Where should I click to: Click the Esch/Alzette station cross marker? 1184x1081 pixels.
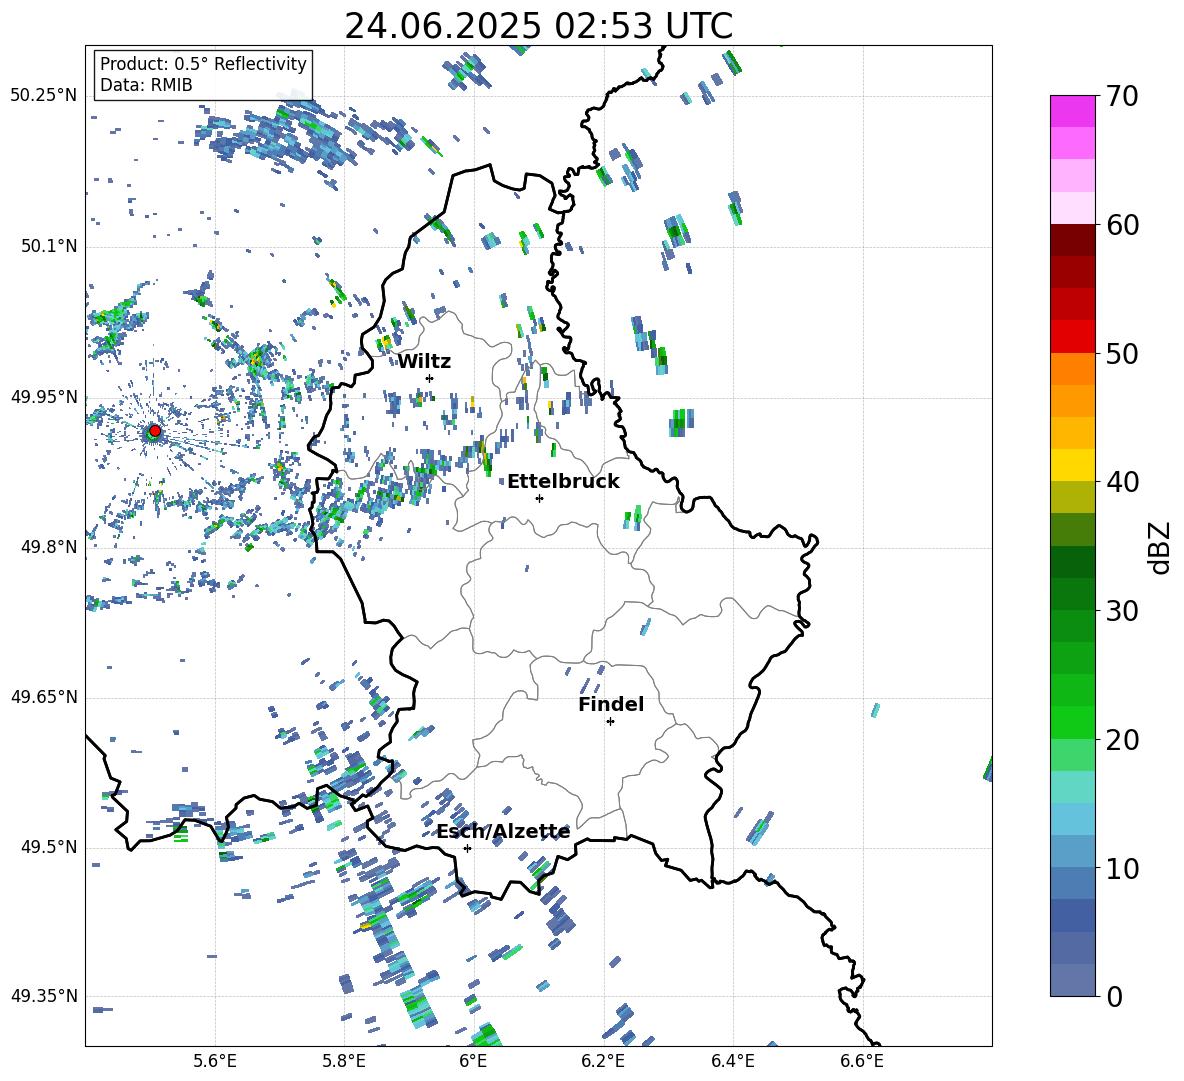tap(467, 848)
